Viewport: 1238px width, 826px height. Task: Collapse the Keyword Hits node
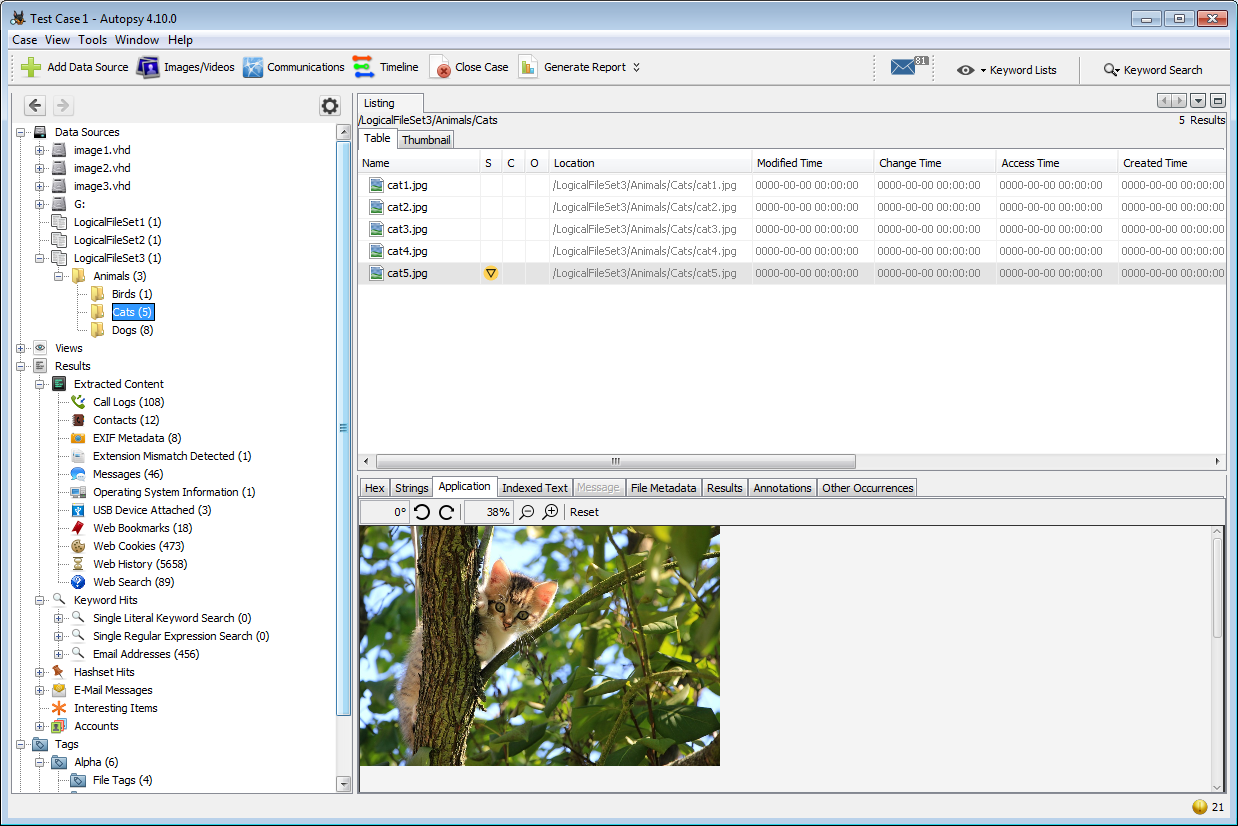40,600
